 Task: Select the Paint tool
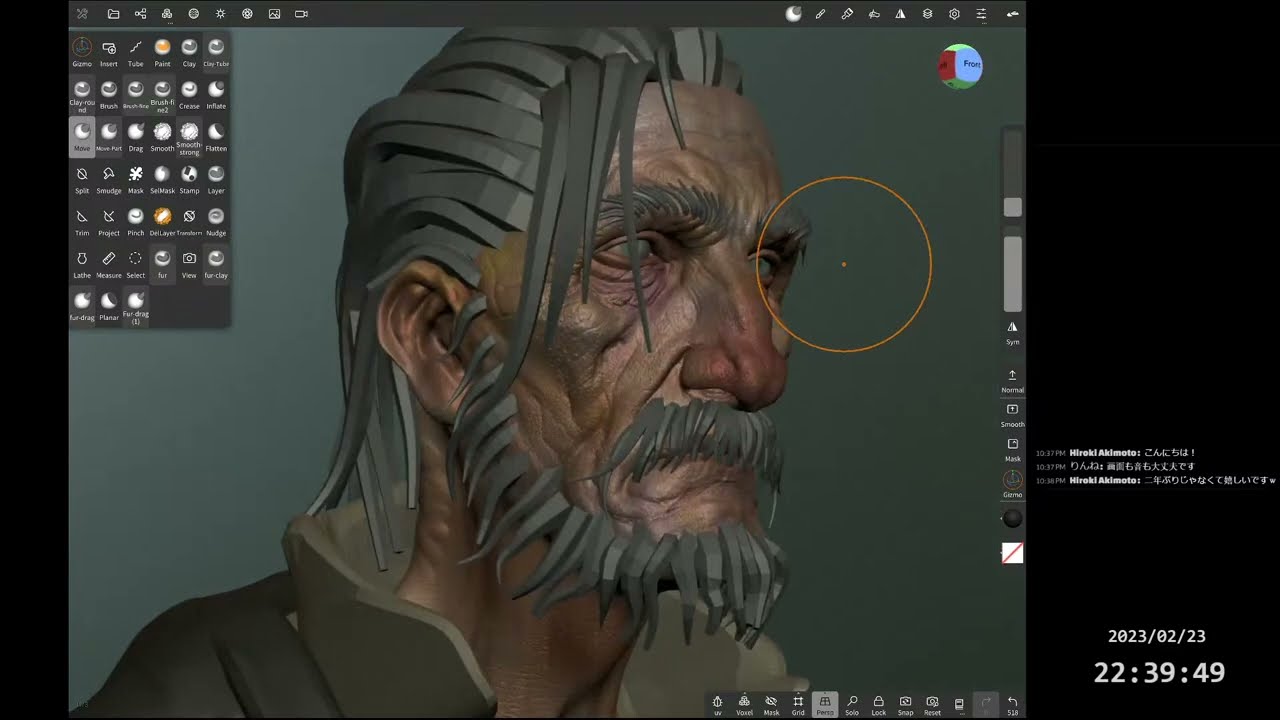pos(162,52)
